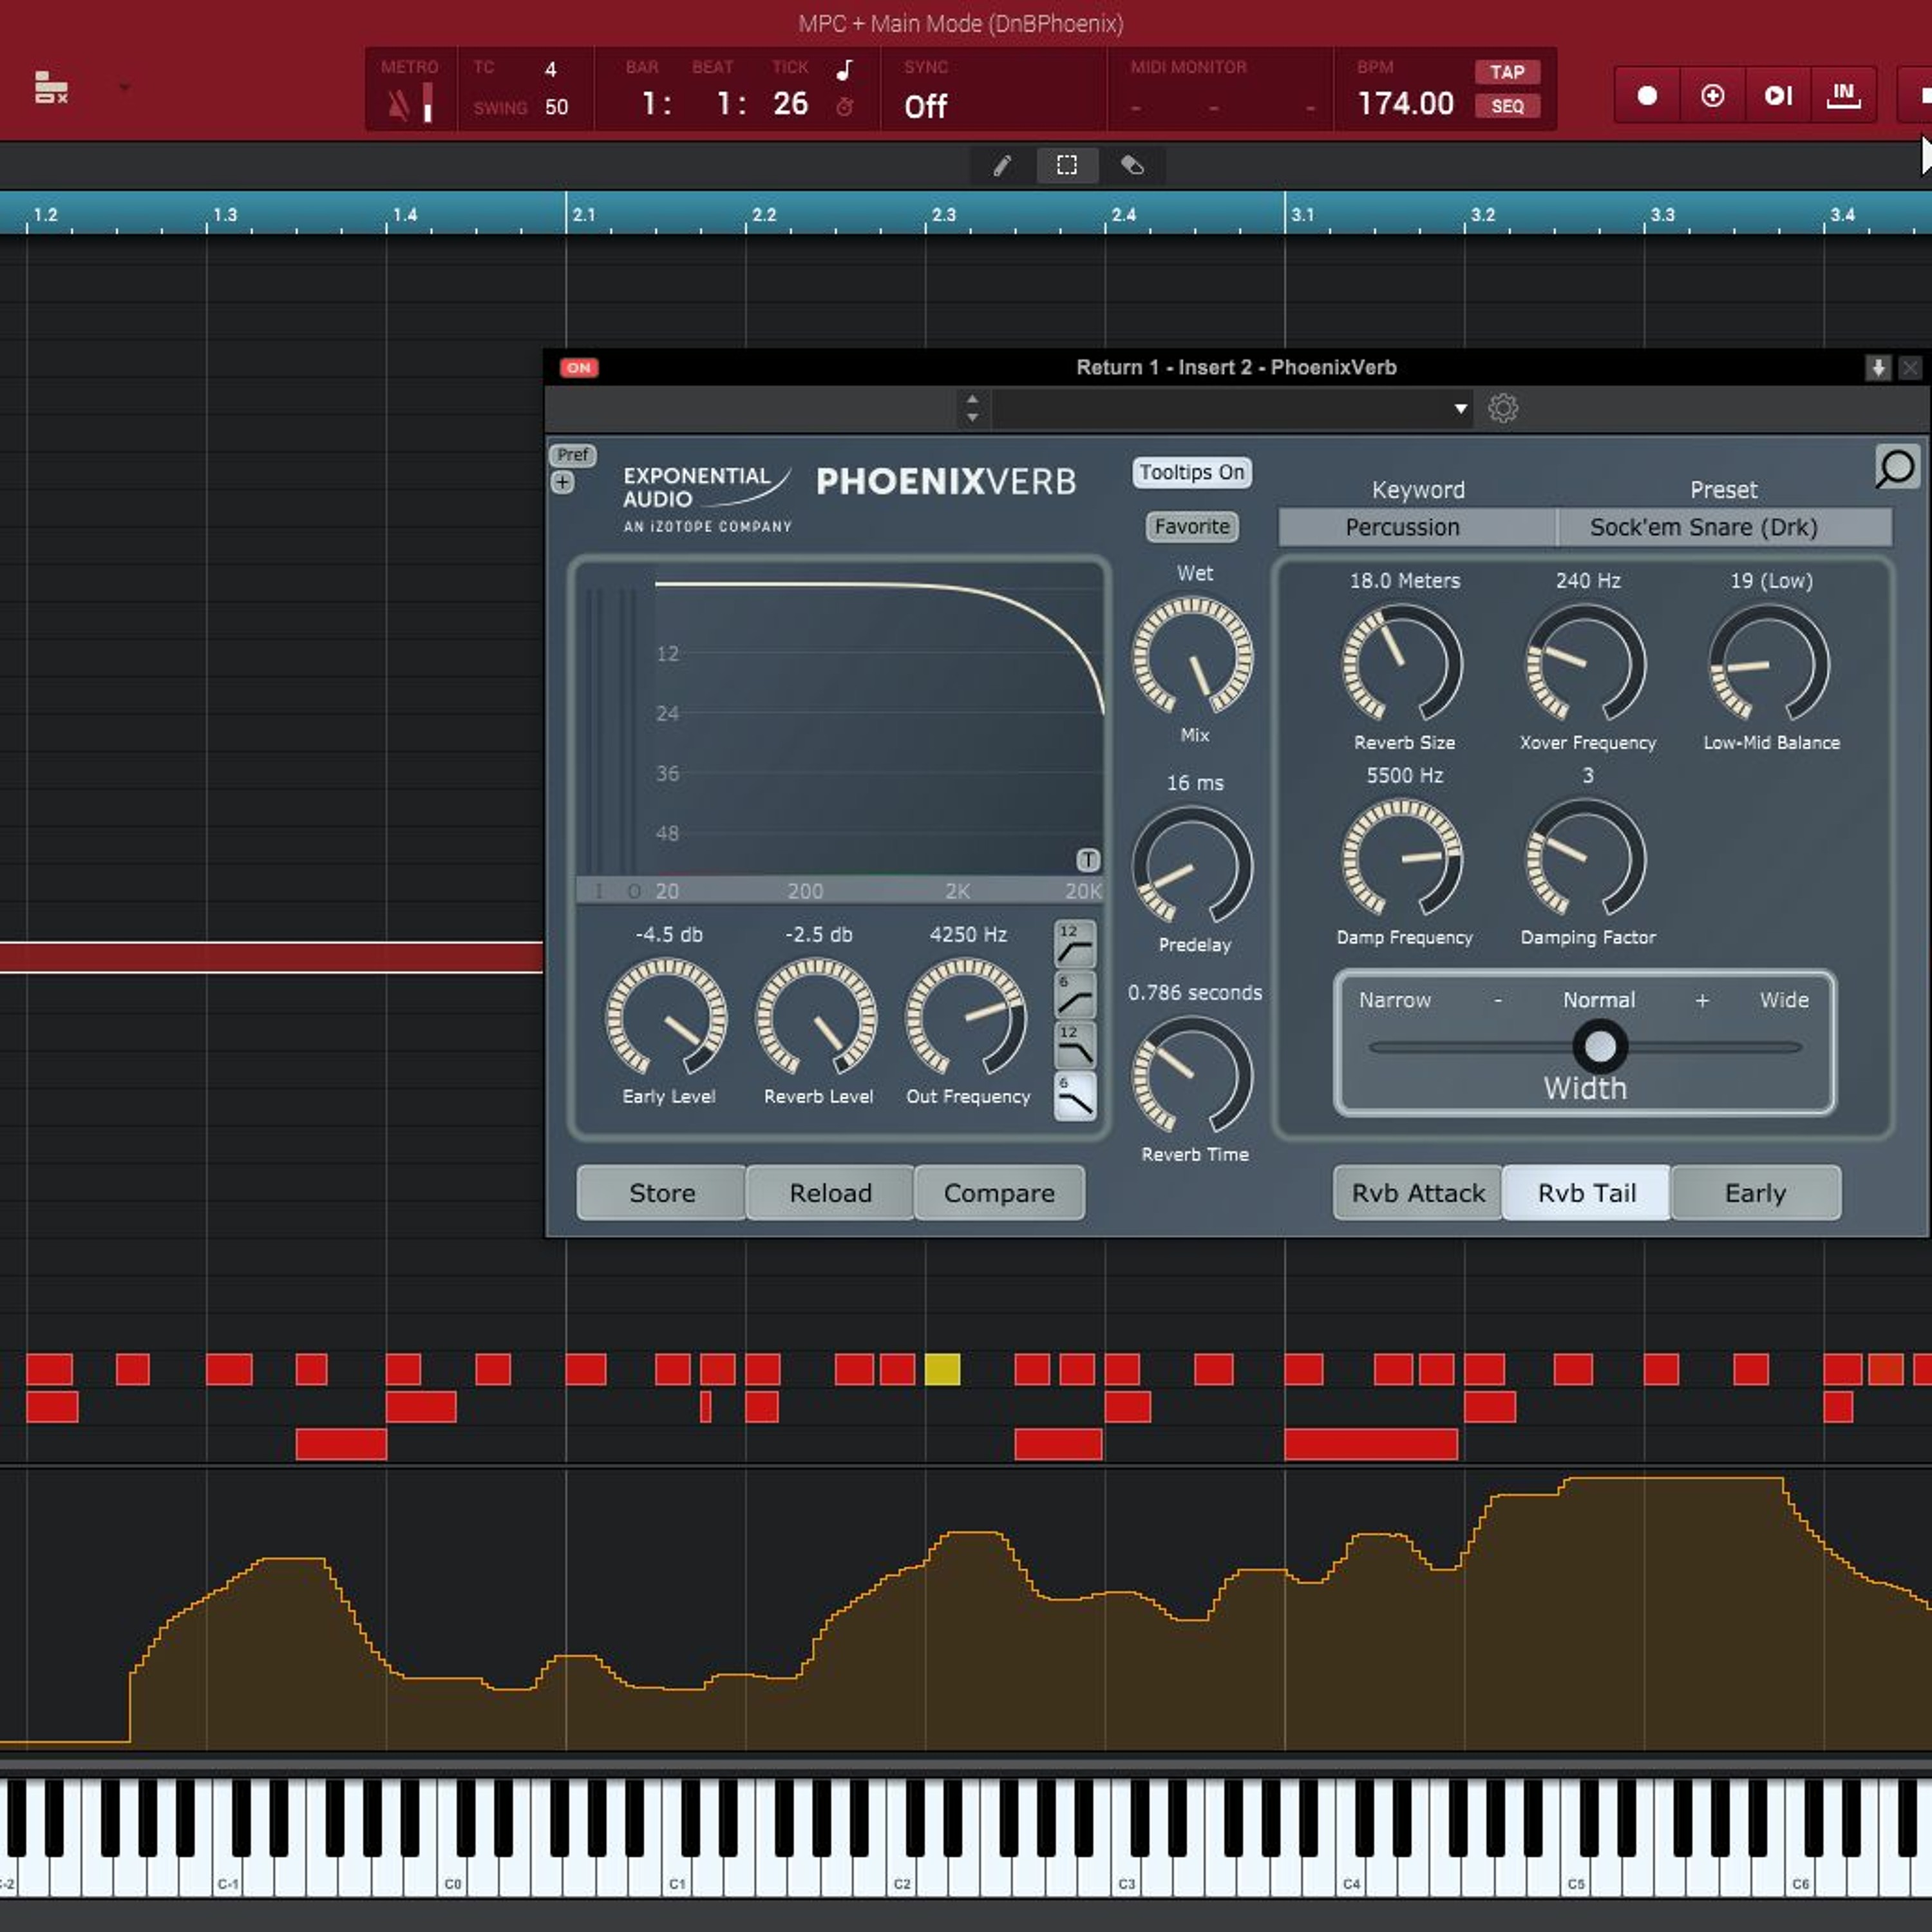
Task: Select the 6 dB low-pass filter button
Action: coord(1075,1097)
